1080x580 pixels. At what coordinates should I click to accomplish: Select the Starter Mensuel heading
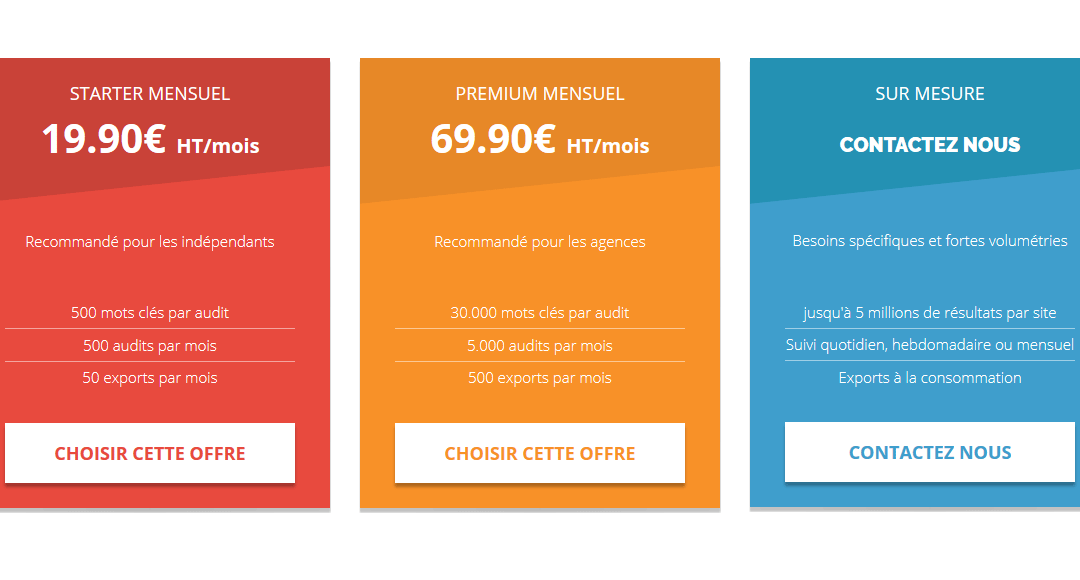(150, 94)
